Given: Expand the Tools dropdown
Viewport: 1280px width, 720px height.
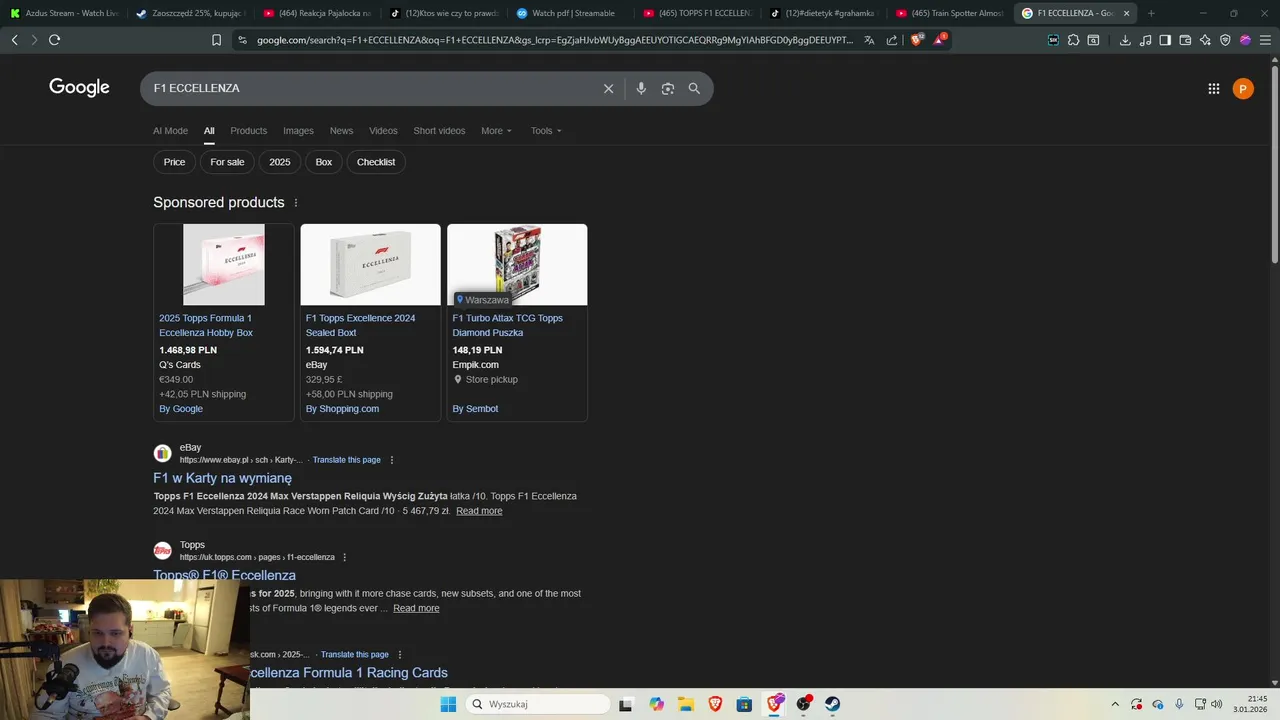Looking at the screenshot, I should coord(546,131).
